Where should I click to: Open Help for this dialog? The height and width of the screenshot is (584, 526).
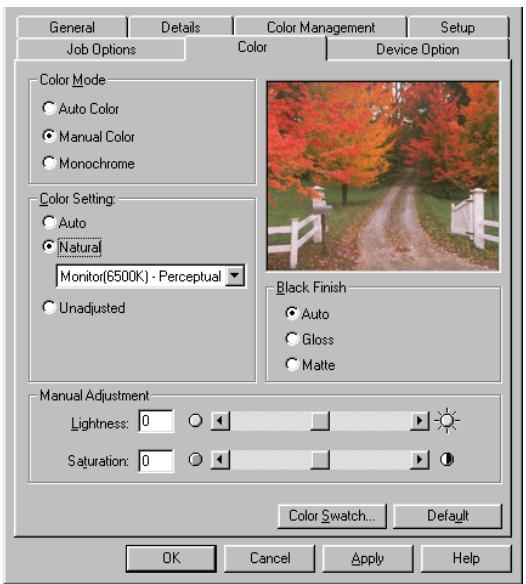(x=466, y=558)
